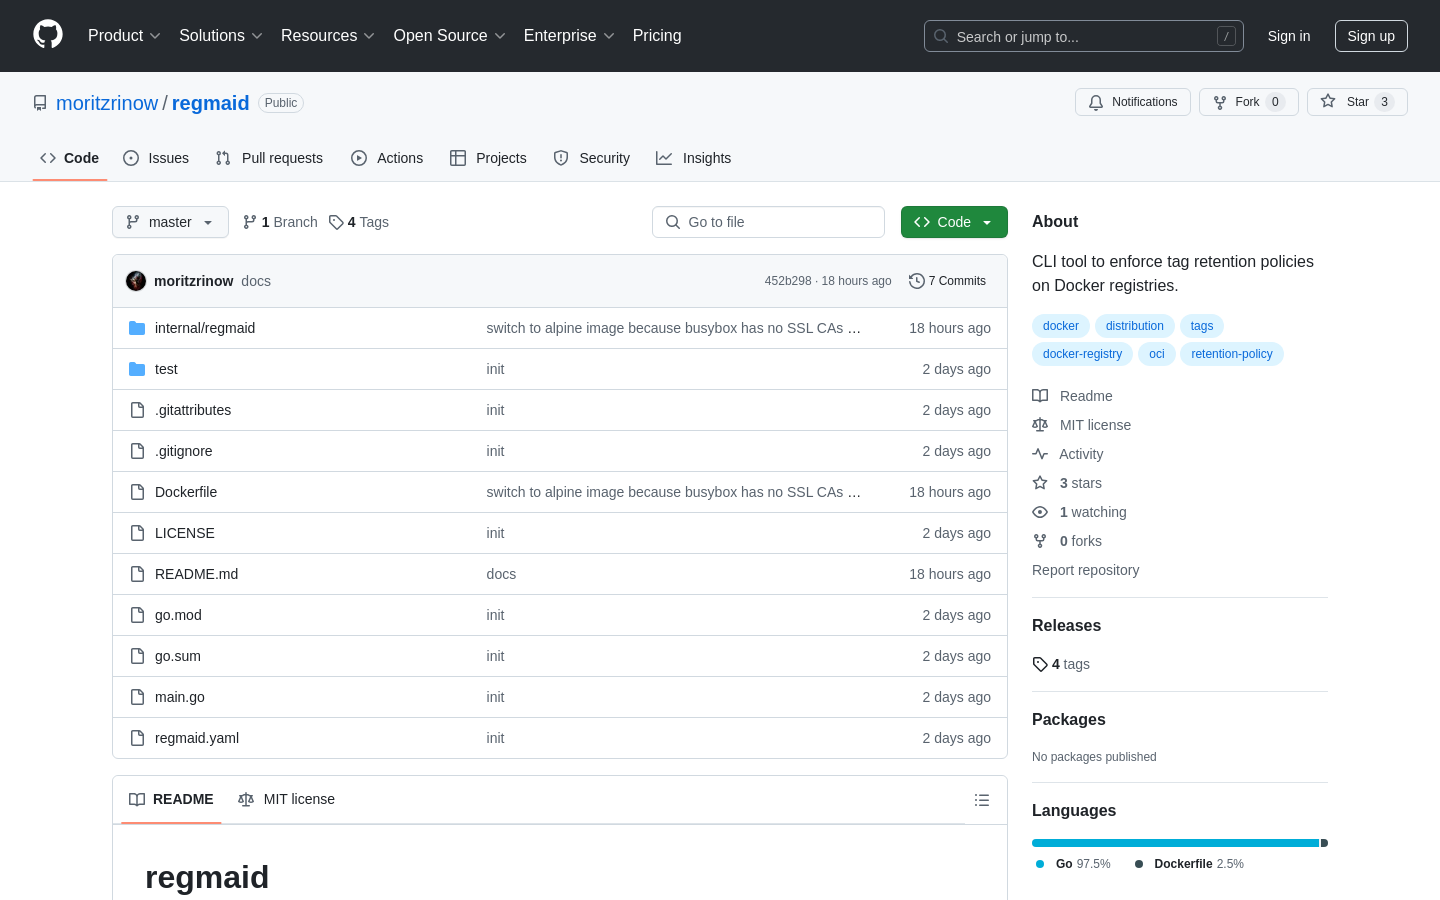Open the 'switch to alpine image' commit on Dockerfile
The image size is (1440, 900).
673,492
